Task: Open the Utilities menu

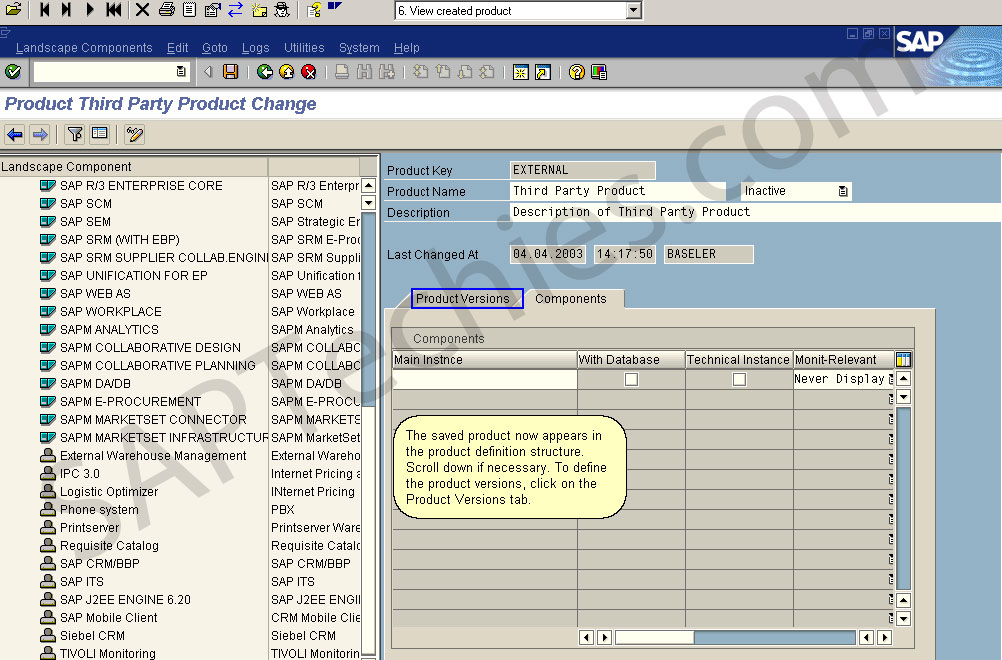Action: [x=304, y=48]
